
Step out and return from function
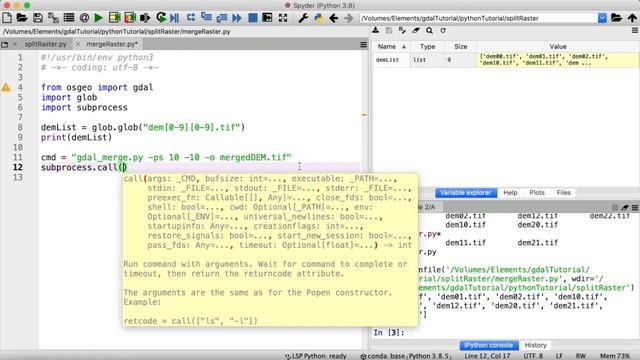tap(222, 18)
